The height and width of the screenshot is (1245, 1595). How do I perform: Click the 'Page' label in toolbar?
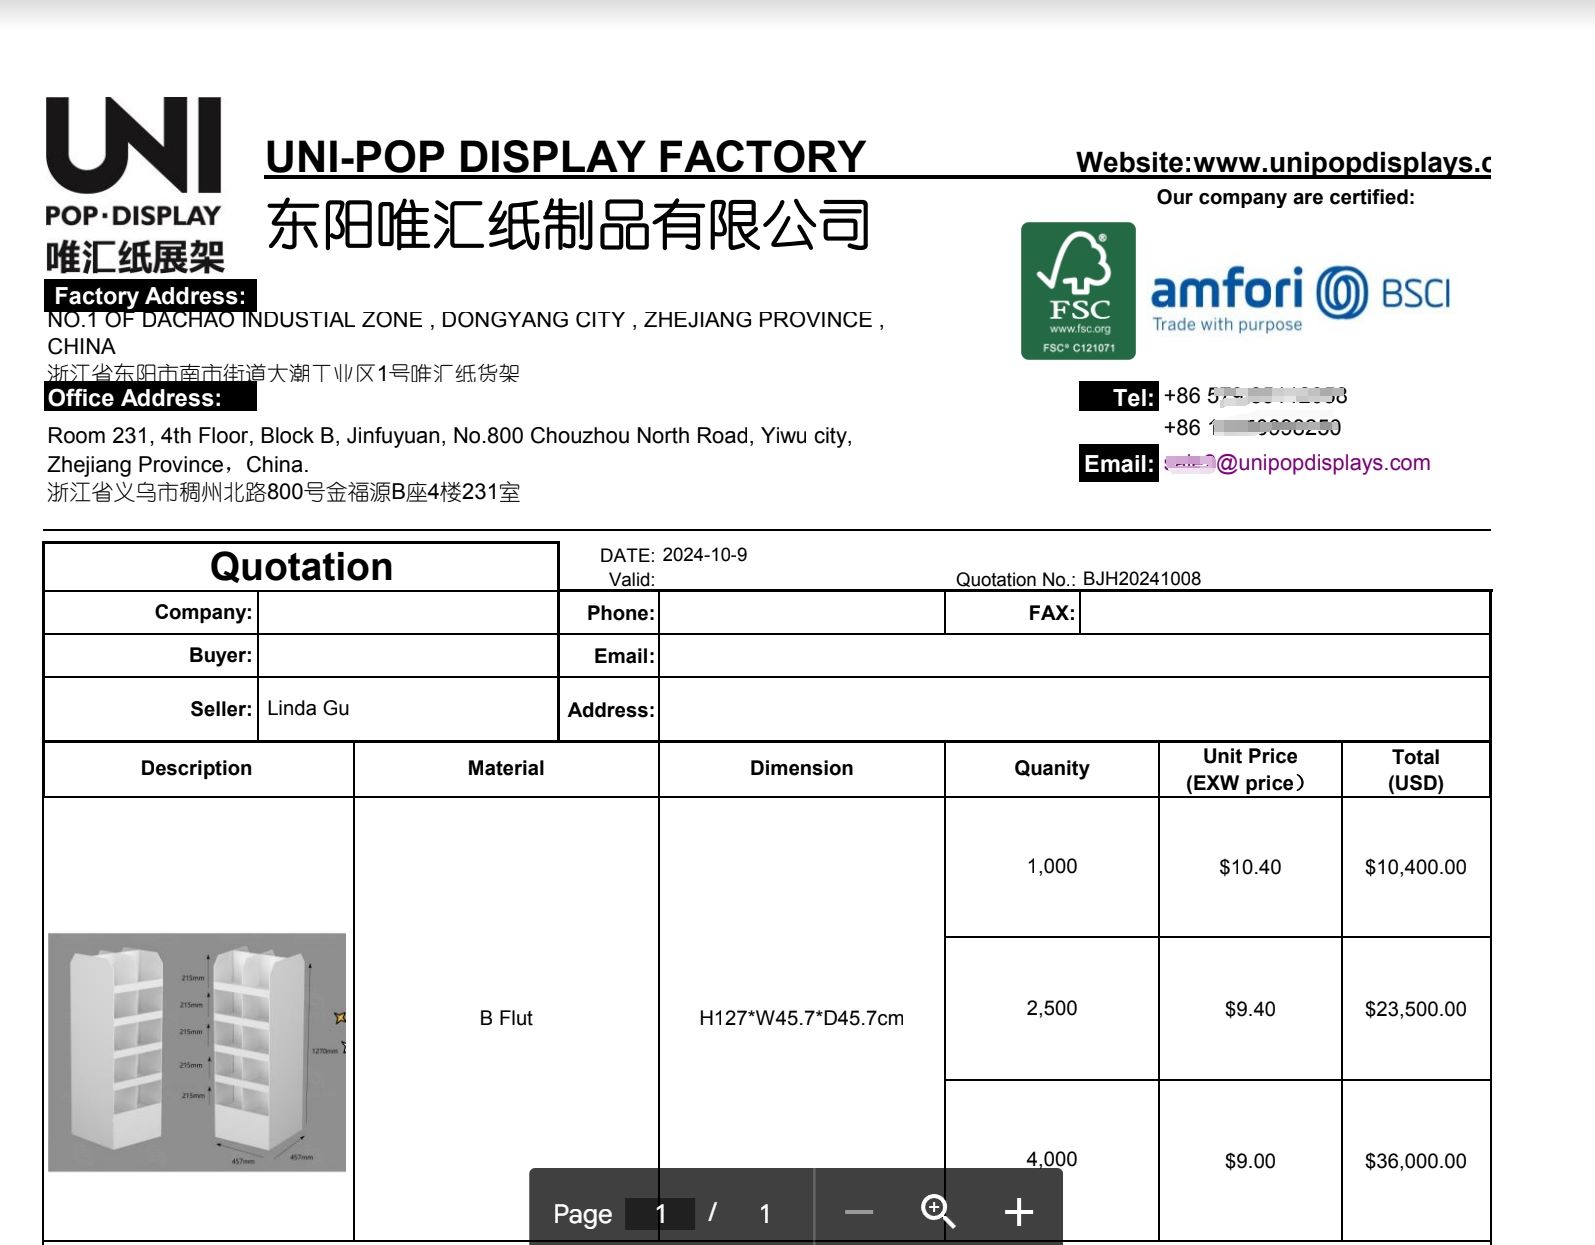click(582, 1214)
